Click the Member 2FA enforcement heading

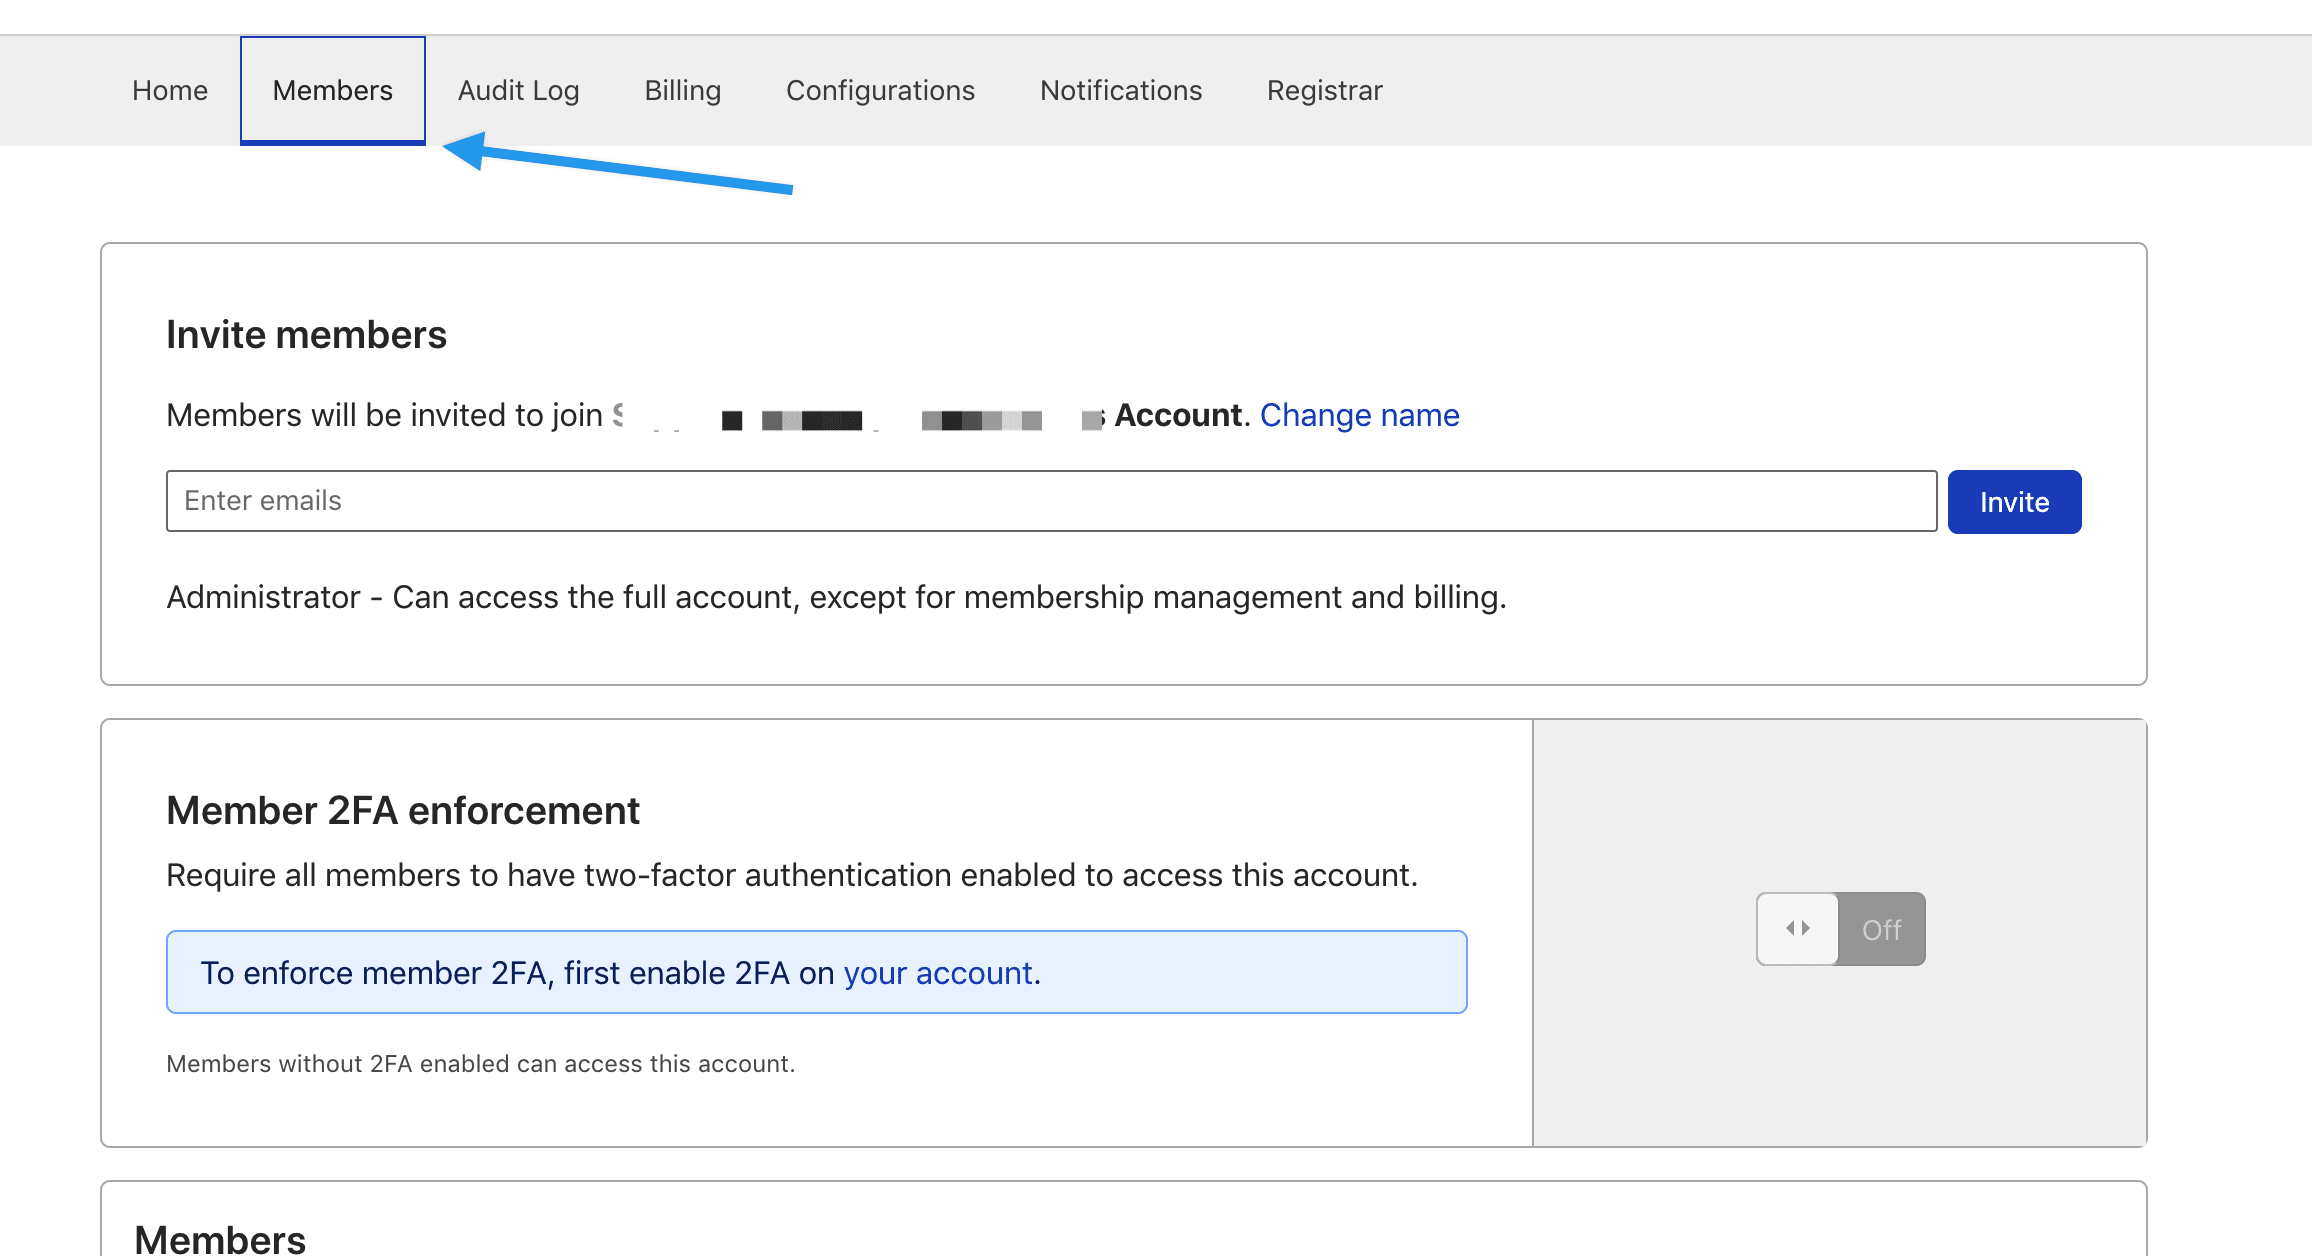(x=402, y=810)
